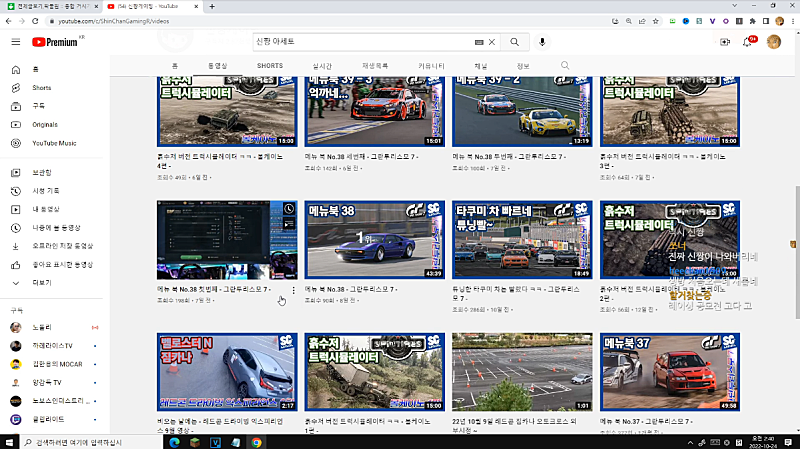The image size is (800, 449).
Task: Open the notifications bell
Action: pos(748,42)
